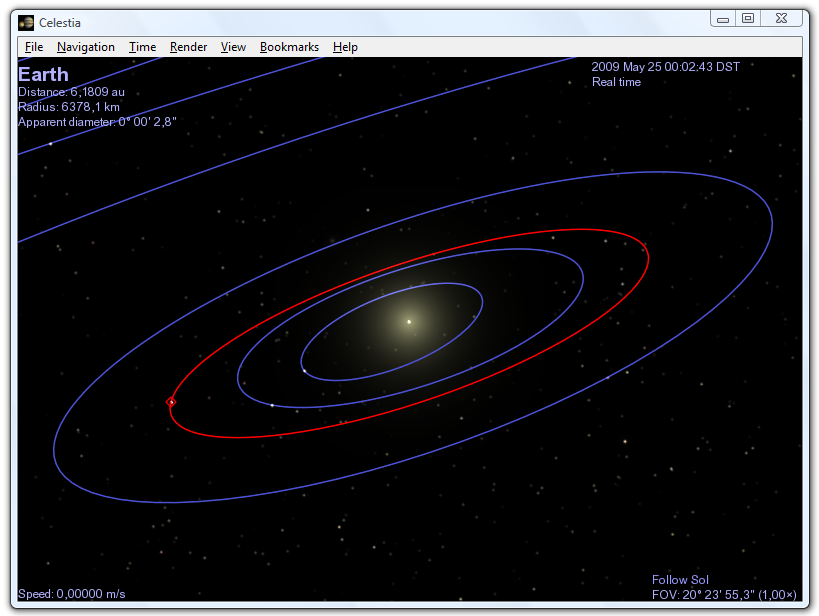819x616 pixels.
Task: Click the "Real time" label
Action: [x=616, y=82]
